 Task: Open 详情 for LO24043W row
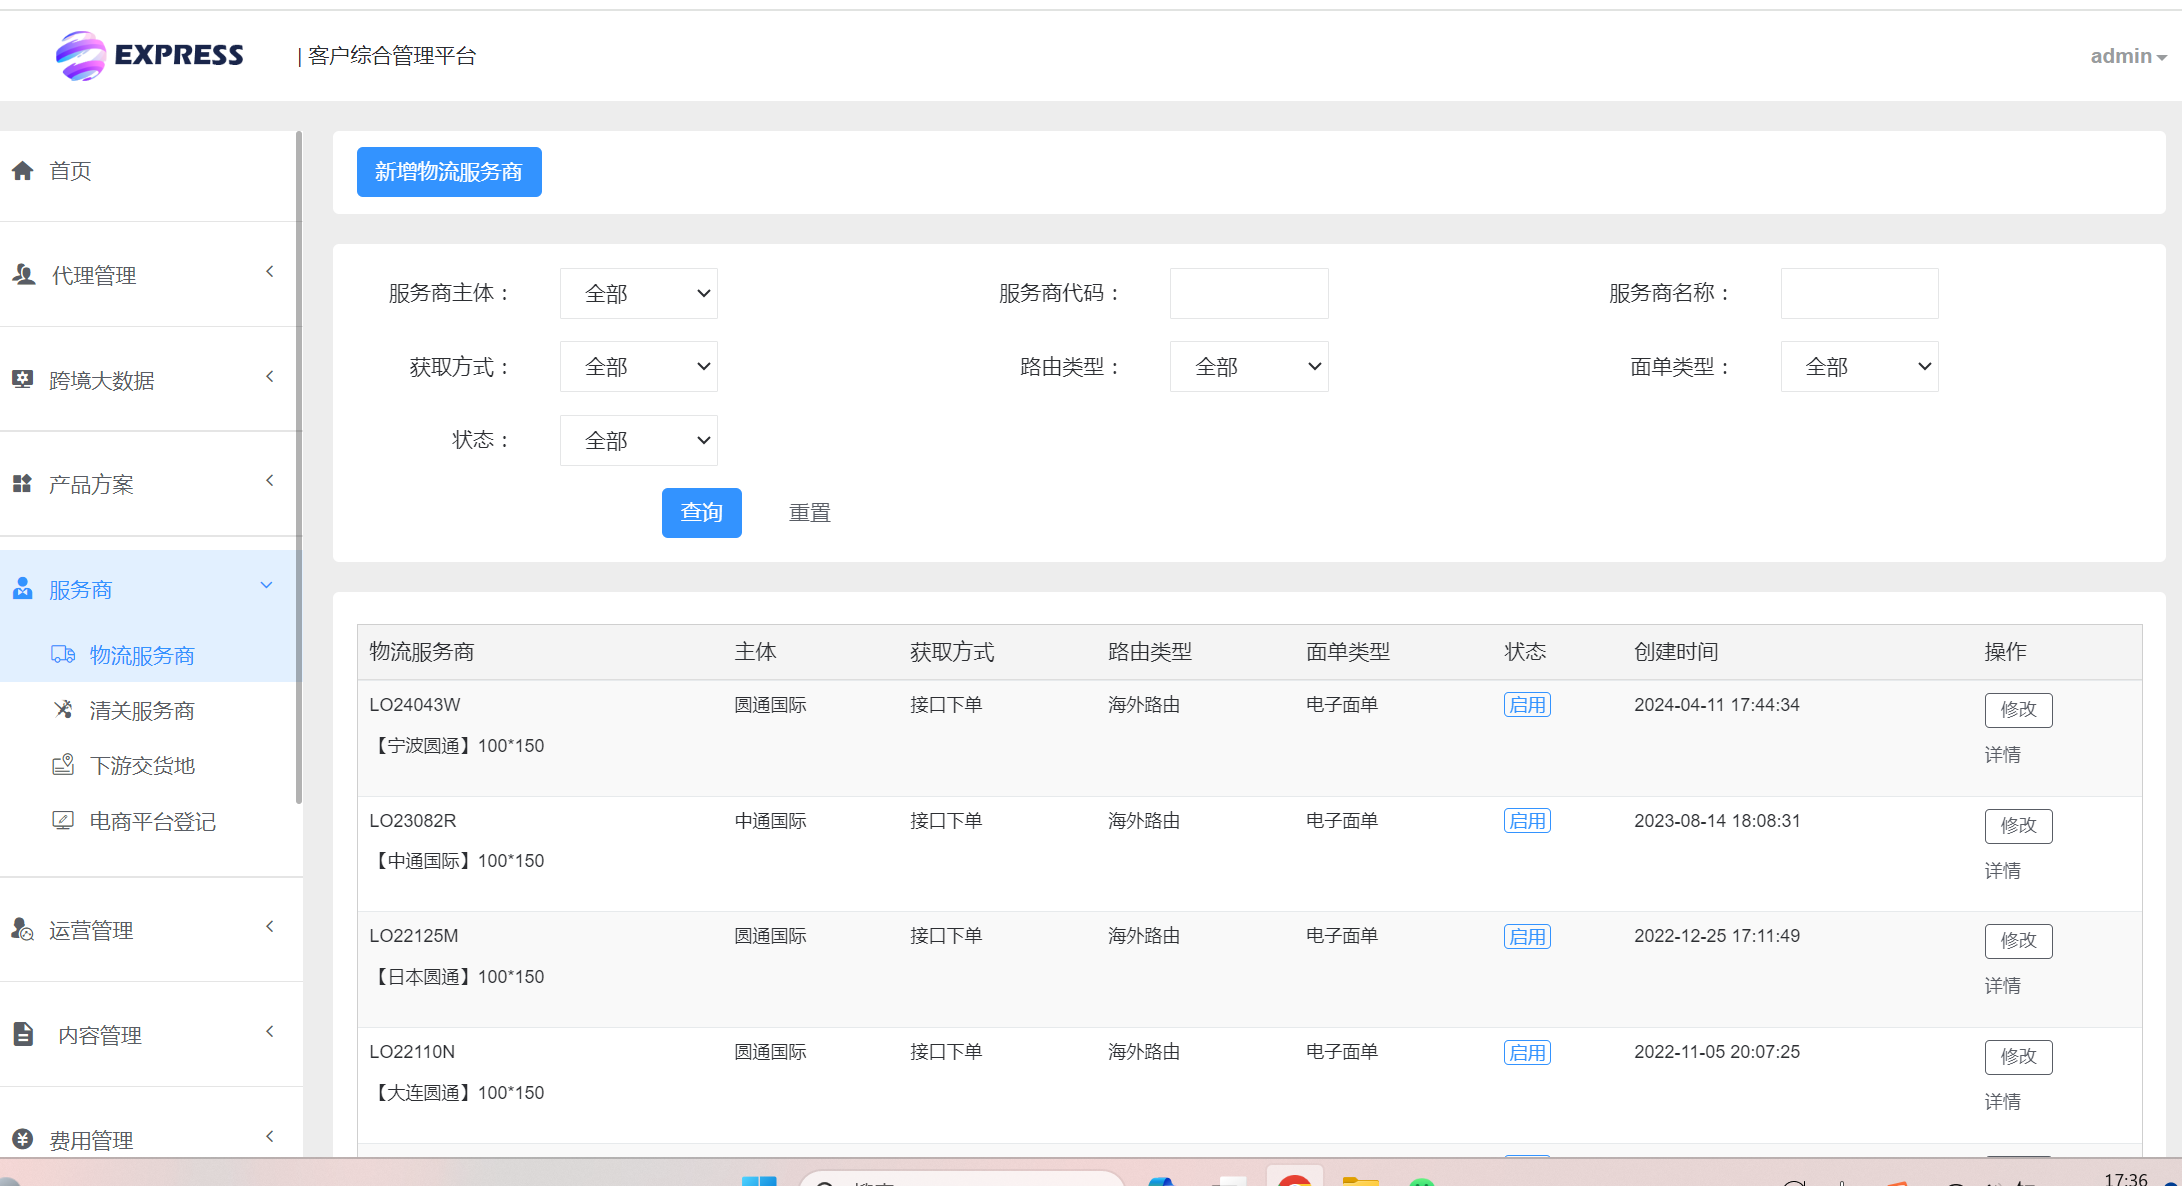[x=2002, y=755]
